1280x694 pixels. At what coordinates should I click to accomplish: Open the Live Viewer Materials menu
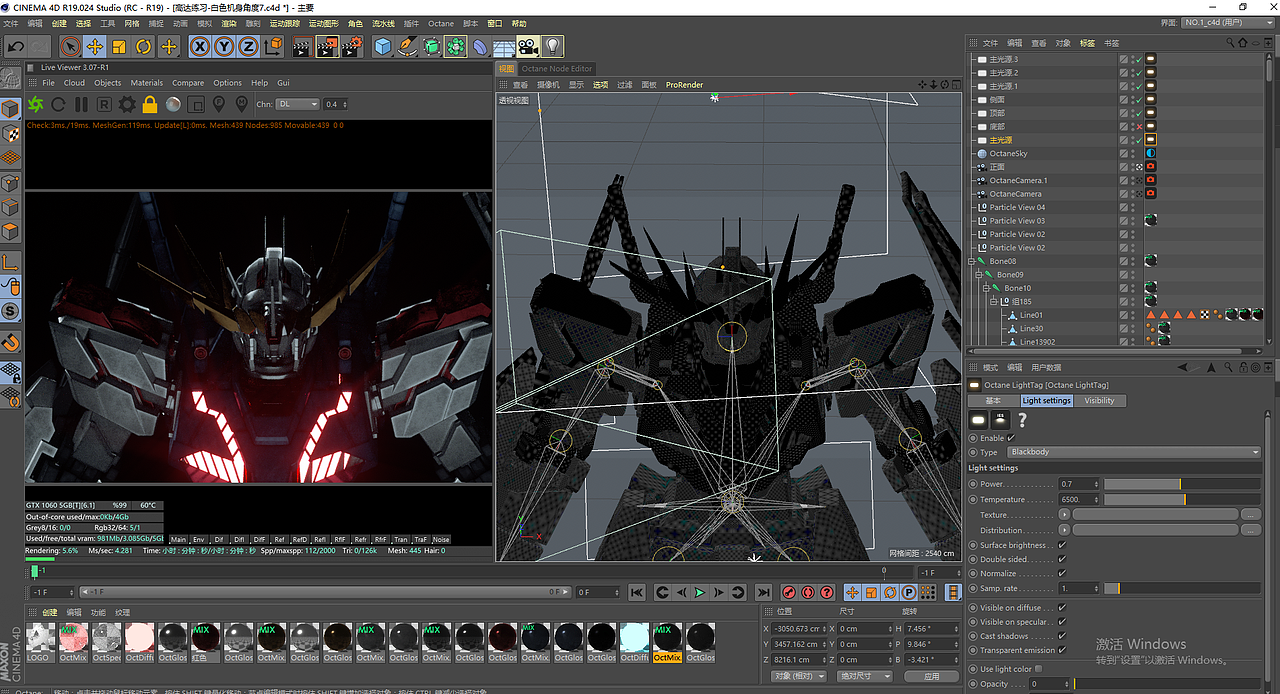147,83
